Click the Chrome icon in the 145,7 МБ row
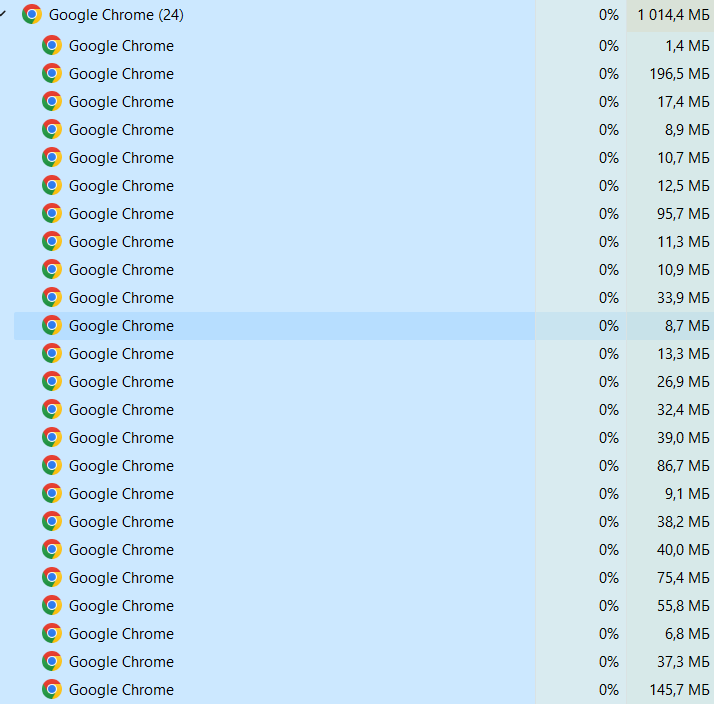Viewport: 714px width, 704px height. pos(52,689)
